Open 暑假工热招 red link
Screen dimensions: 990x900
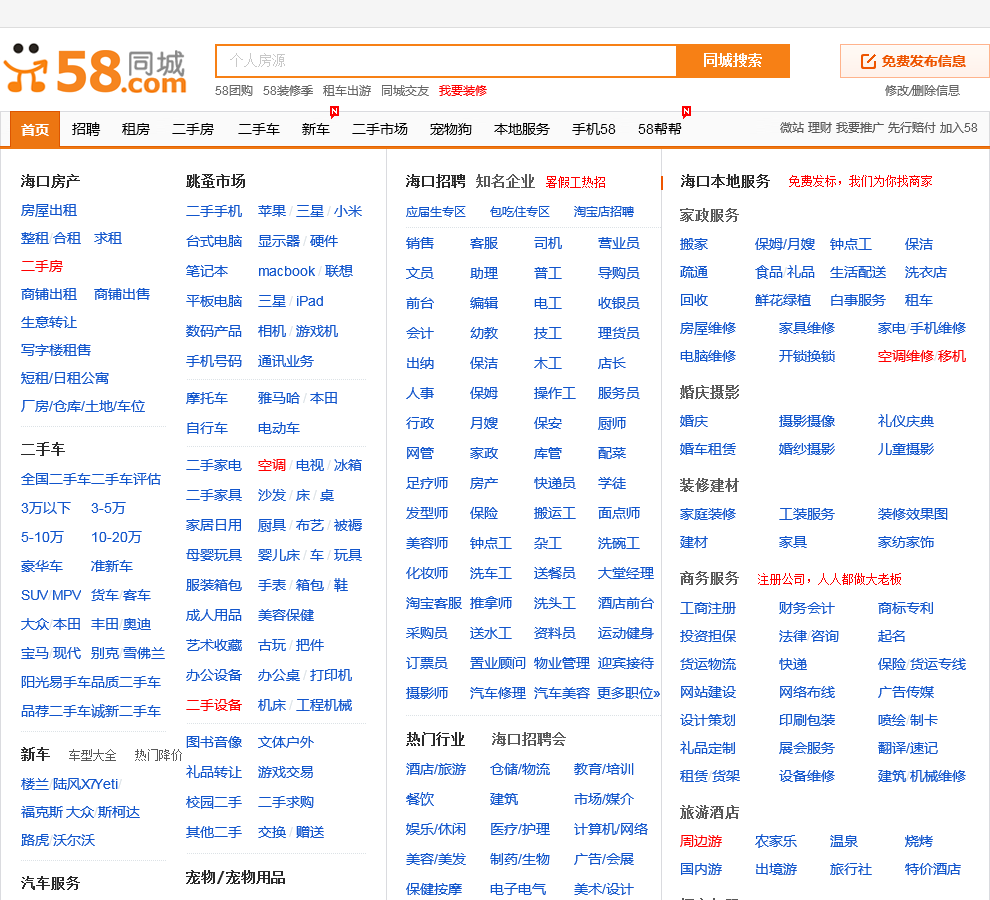[575, 183]
